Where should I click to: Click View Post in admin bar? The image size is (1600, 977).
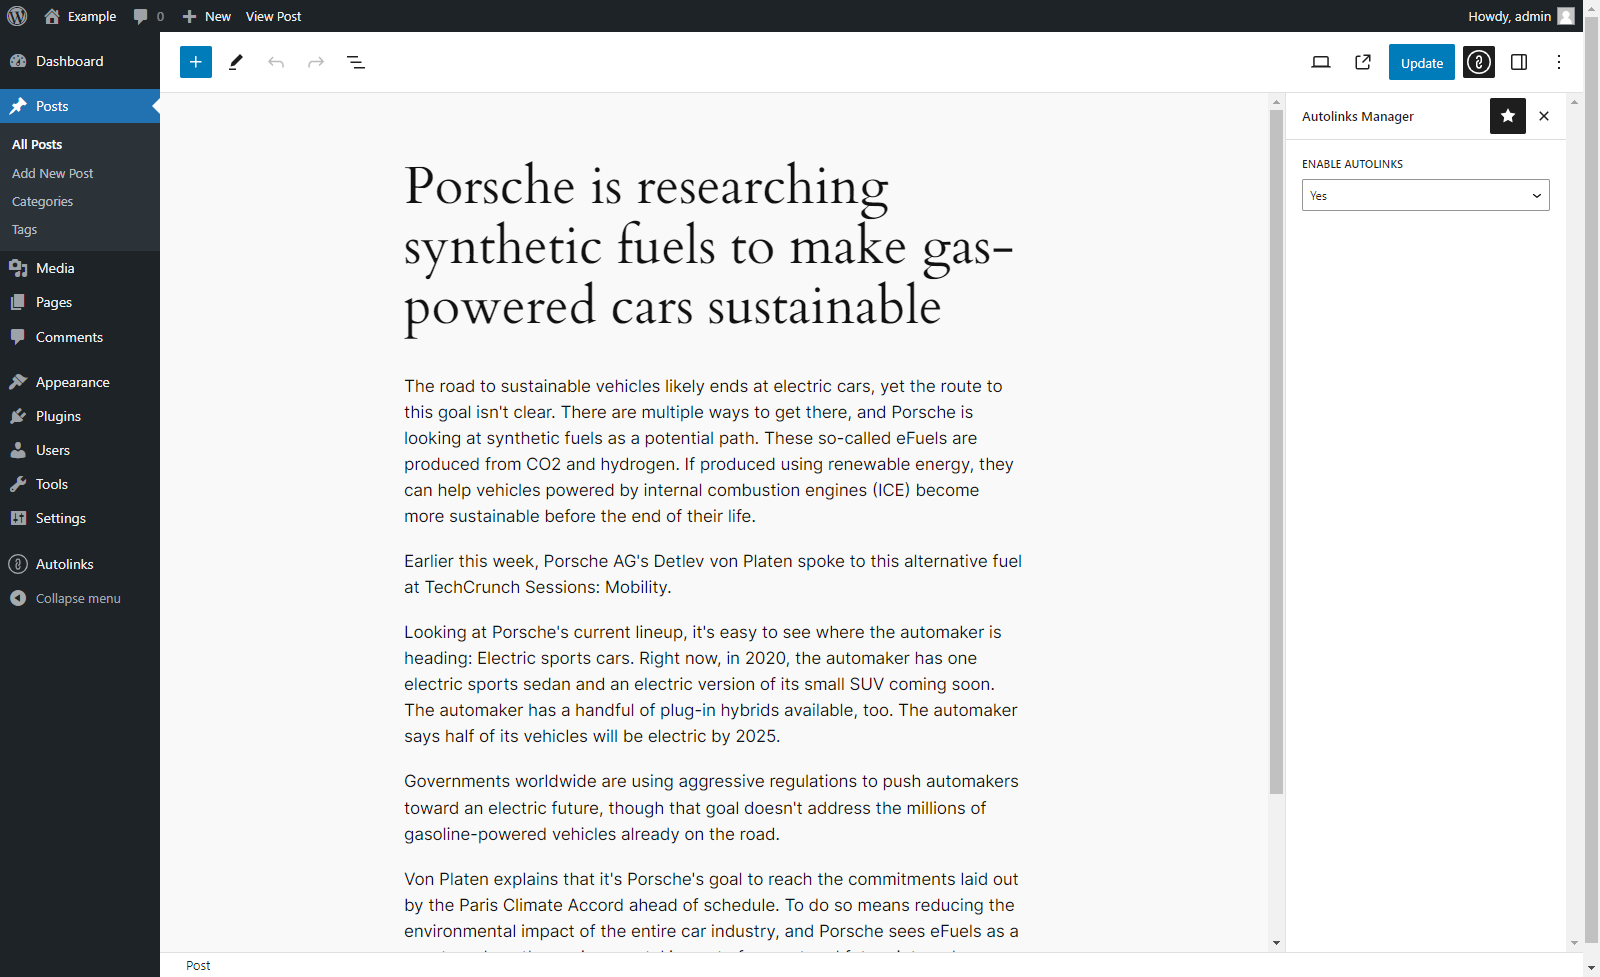click(x=273, y=16)
